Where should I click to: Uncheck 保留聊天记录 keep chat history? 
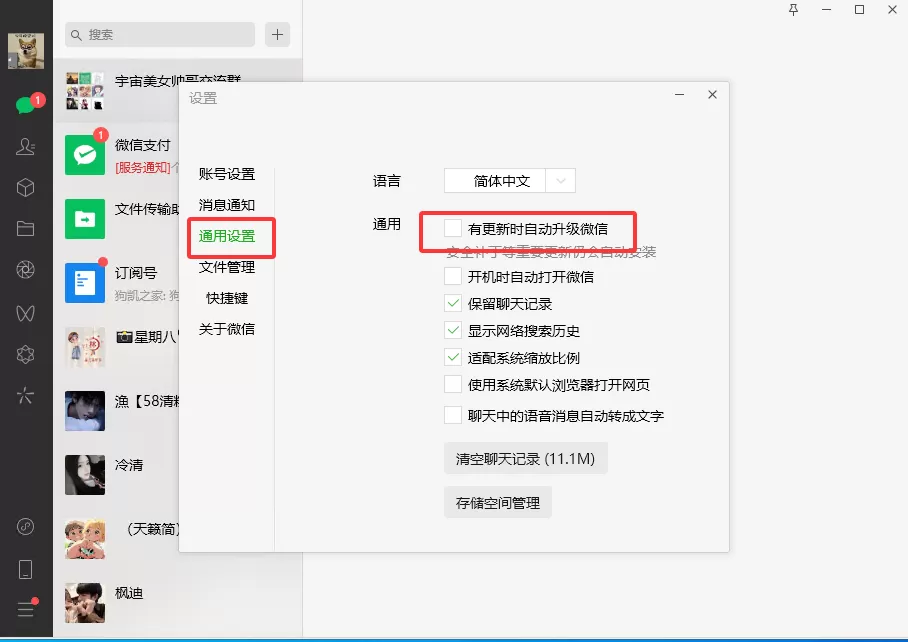pos(452,303)
